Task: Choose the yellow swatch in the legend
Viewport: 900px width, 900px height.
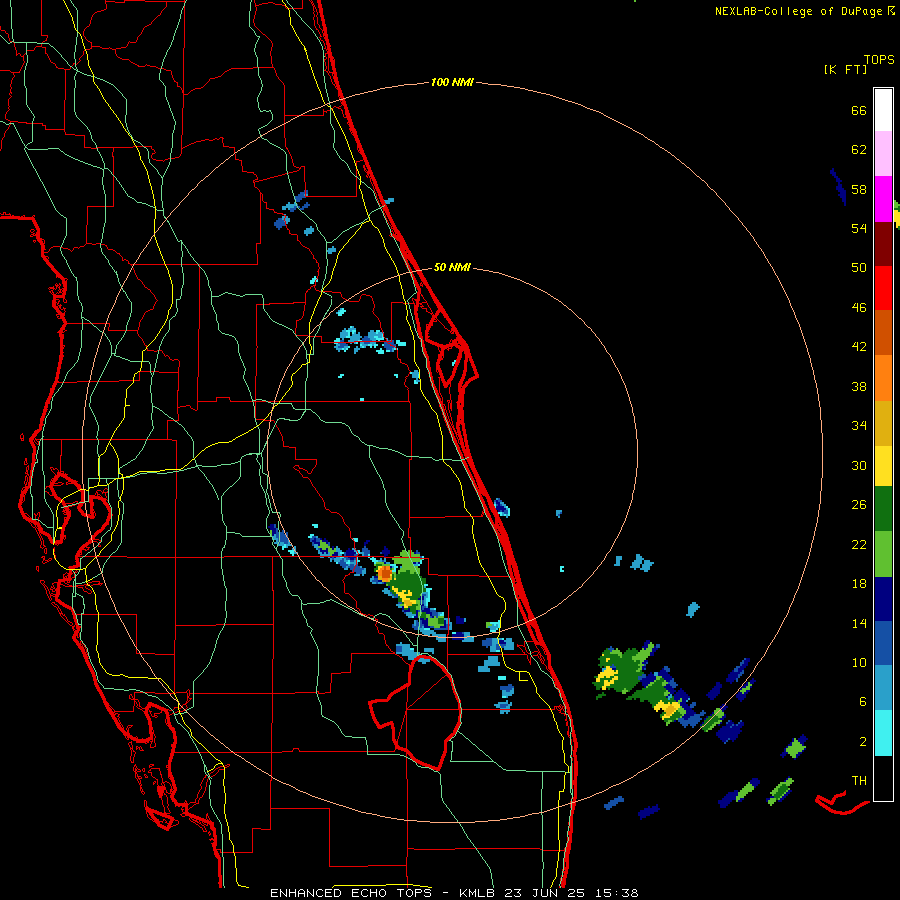Action: pyautogui.click(x=883, y=466)
